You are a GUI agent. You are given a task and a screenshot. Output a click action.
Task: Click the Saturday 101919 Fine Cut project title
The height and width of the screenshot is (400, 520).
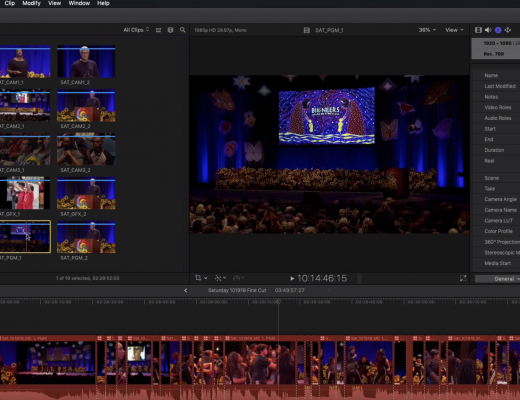[237, 290]
